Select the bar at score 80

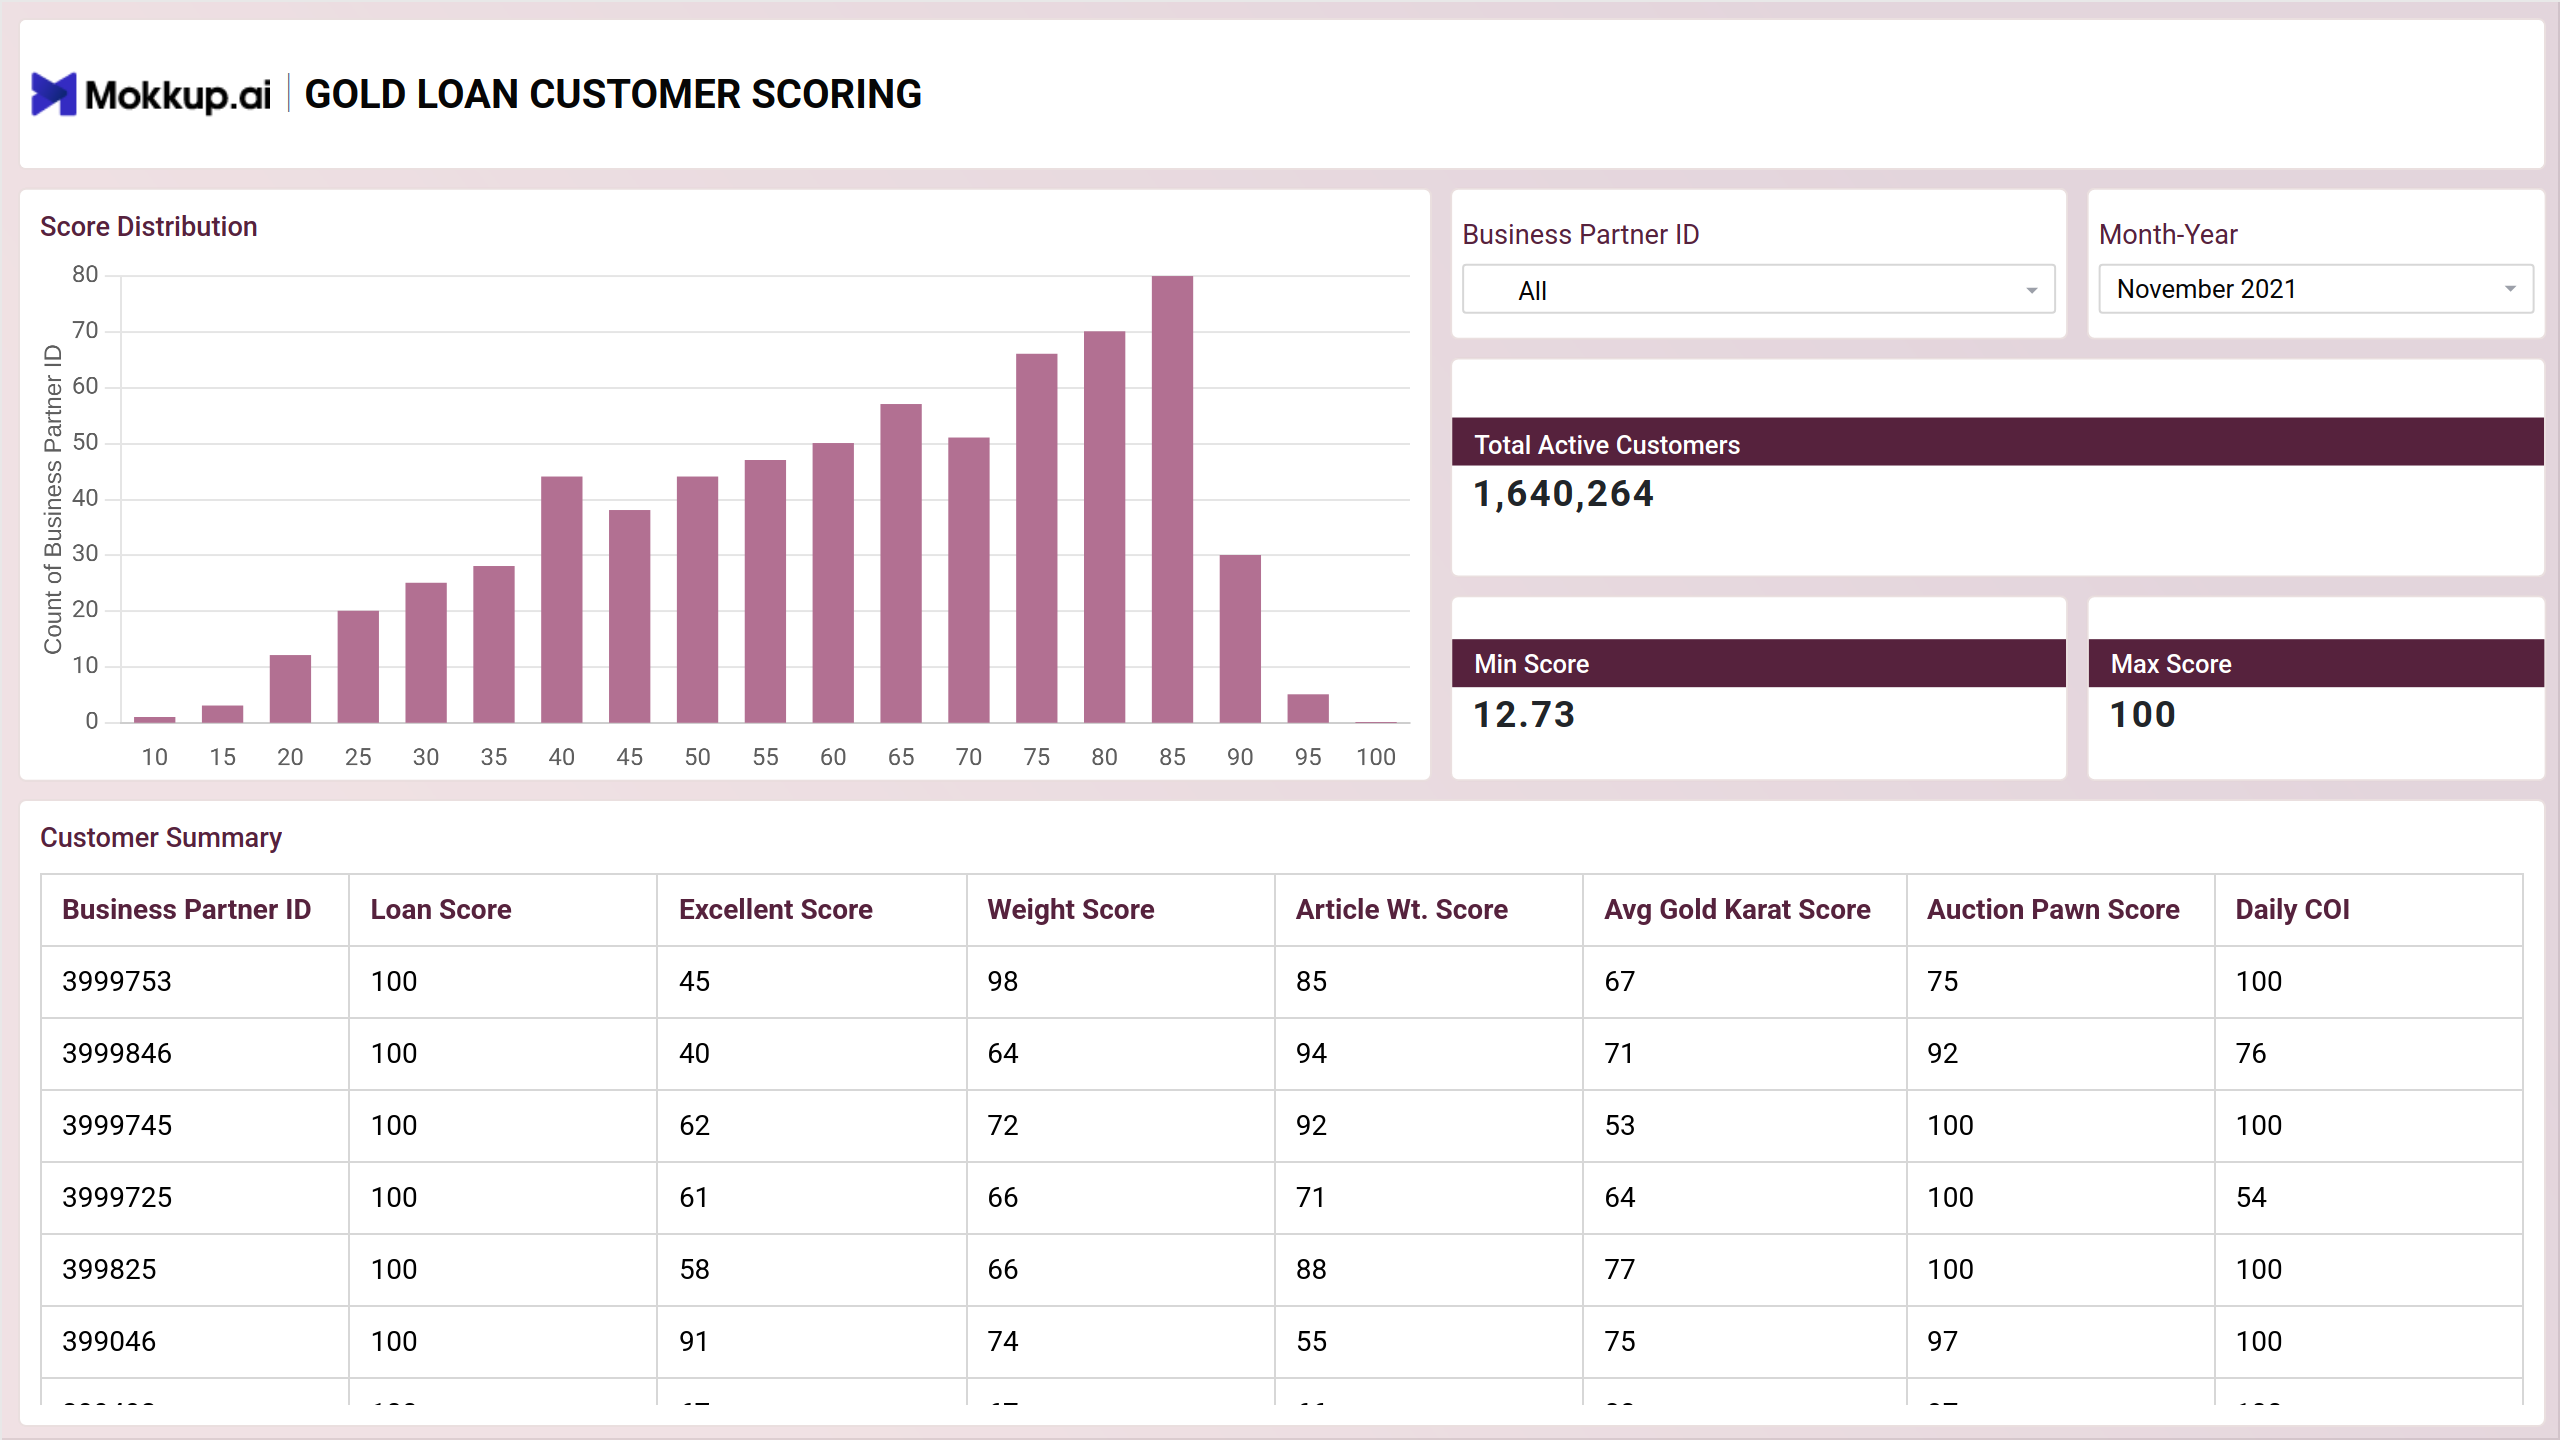[1104, 527]
